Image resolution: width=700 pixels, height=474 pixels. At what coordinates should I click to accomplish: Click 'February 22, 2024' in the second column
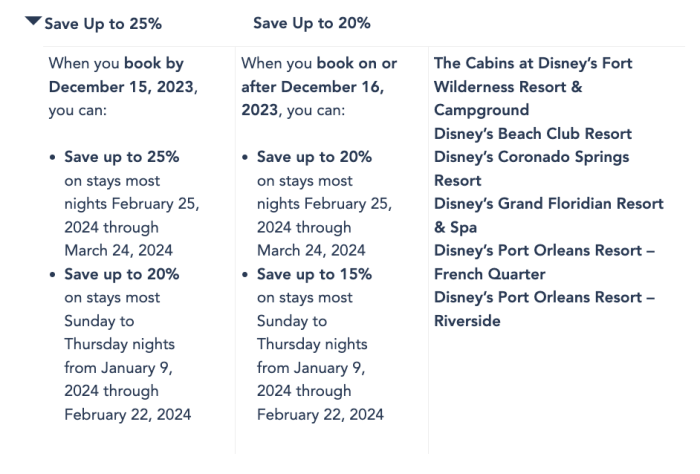320,415
